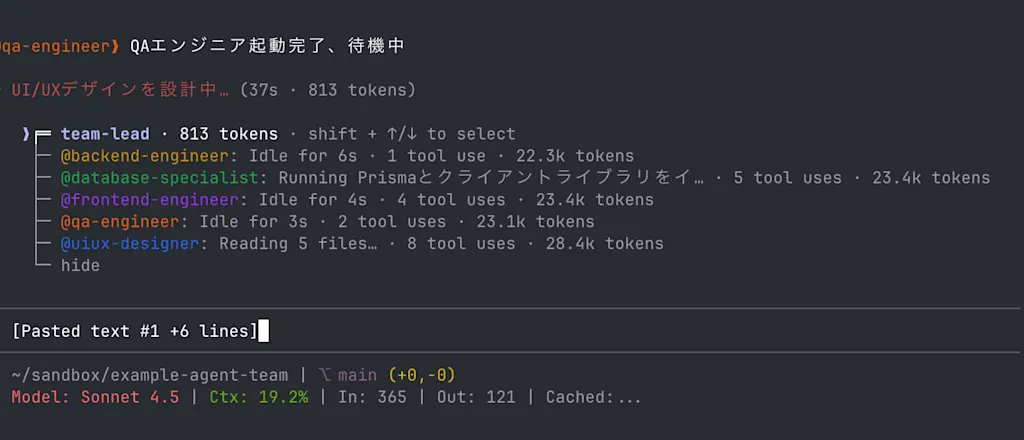Click the main branch name in status line
The height and width of the screenshot is (440, 1024).
click(x=357, y=375)
